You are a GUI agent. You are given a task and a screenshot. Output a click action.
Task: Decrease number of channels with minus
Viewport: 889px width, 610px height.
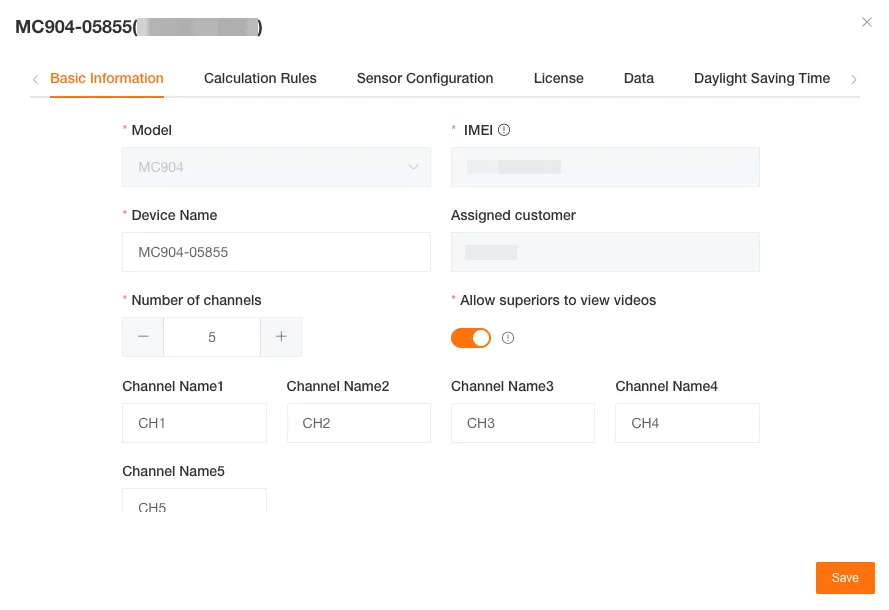coord(143,337)
